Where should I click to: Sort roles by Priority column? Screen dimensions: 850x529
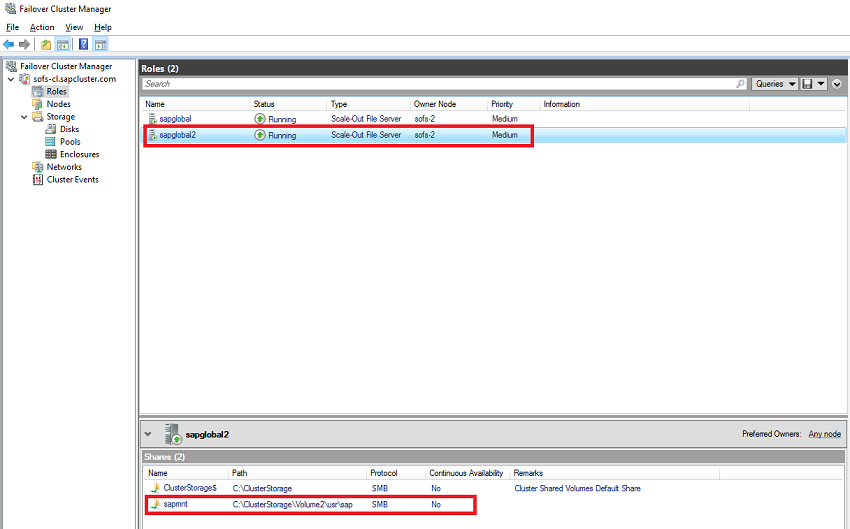502,104
